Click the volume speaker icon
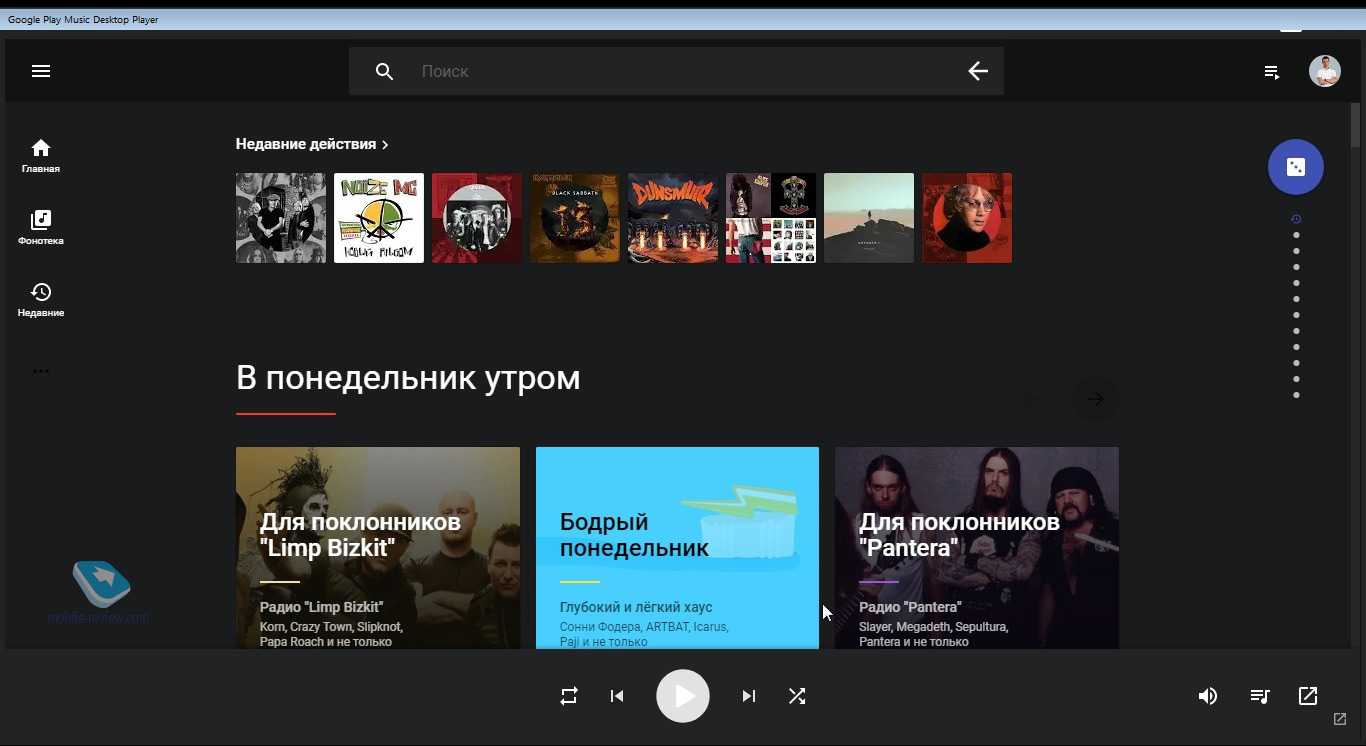Viewport: 1366px width, 746px height. [x=1208, y=696]
